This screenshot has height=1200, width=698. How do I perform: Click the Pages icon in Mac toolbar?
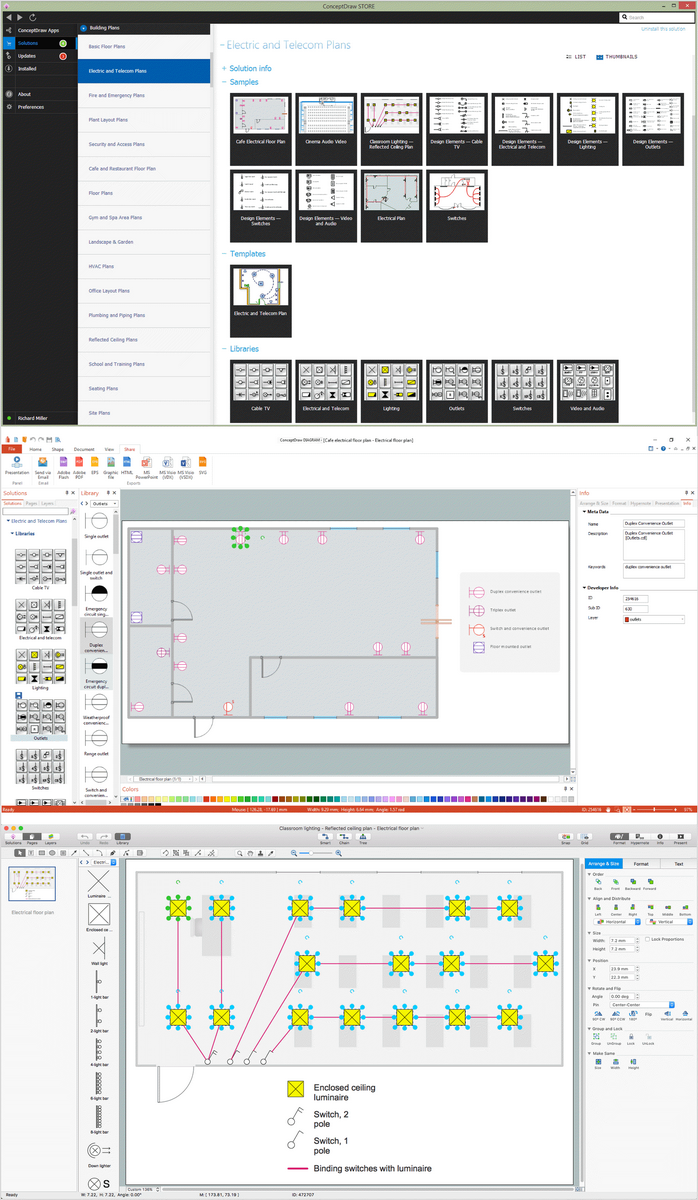(x=32, y=840)
